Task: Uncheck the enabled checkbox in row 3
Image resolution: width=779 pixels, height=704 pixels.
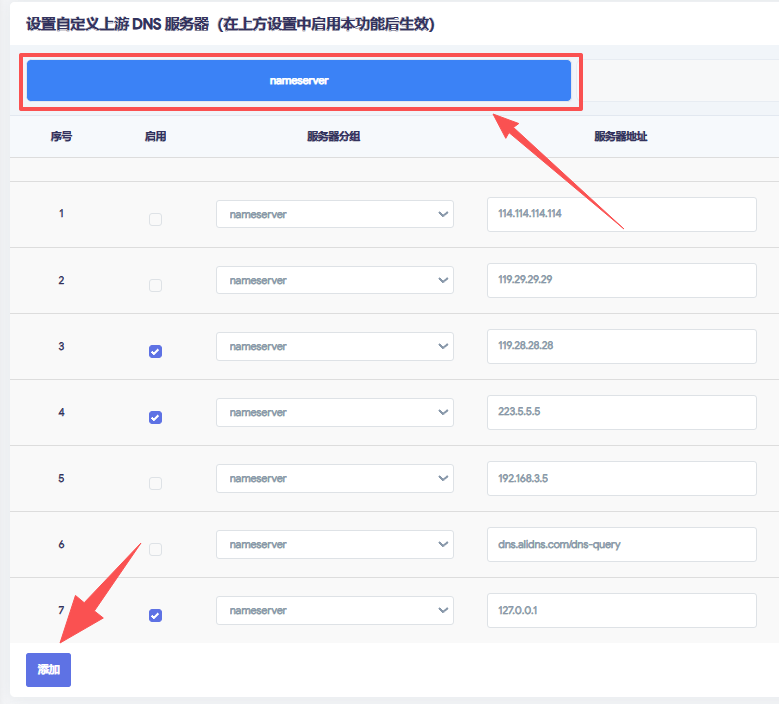Action: 155,351
